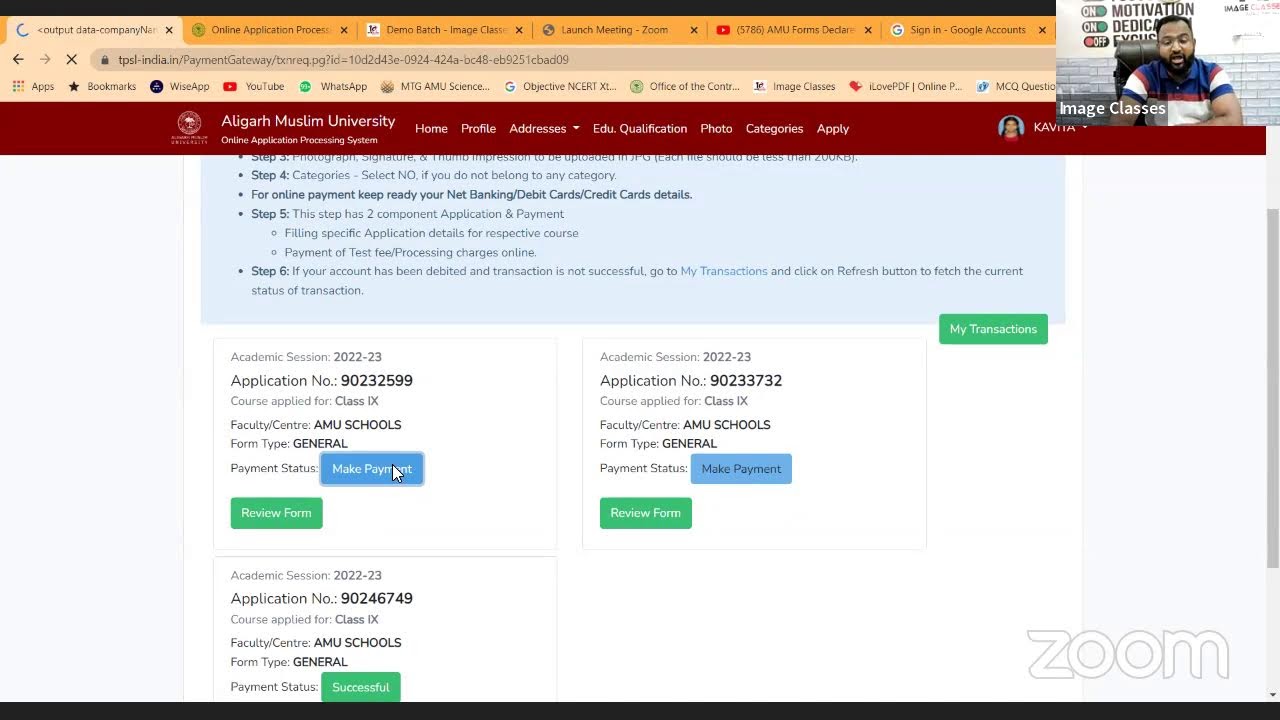Go to the Home menu item
The width and height of the screenshot is (1280, 720).
click(x=431, y=129)
